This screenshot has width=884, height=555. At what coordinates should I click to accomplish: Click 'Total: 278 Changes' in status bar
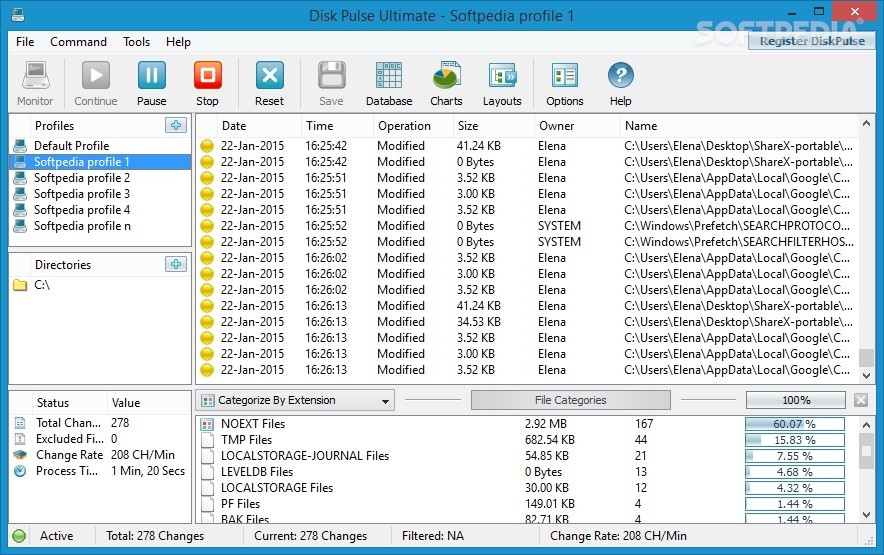[x=155, y=536]
